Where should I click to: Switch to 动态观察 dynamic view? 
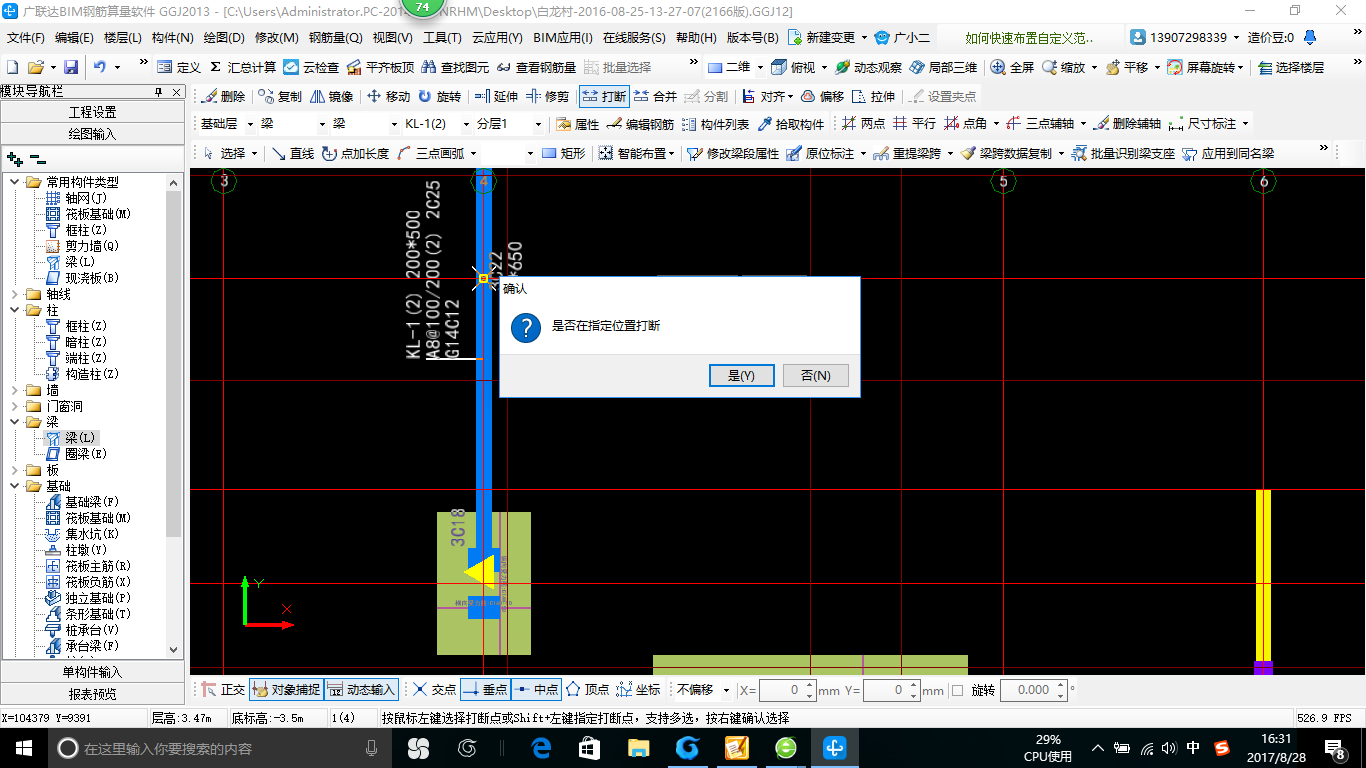coord(868,67)
